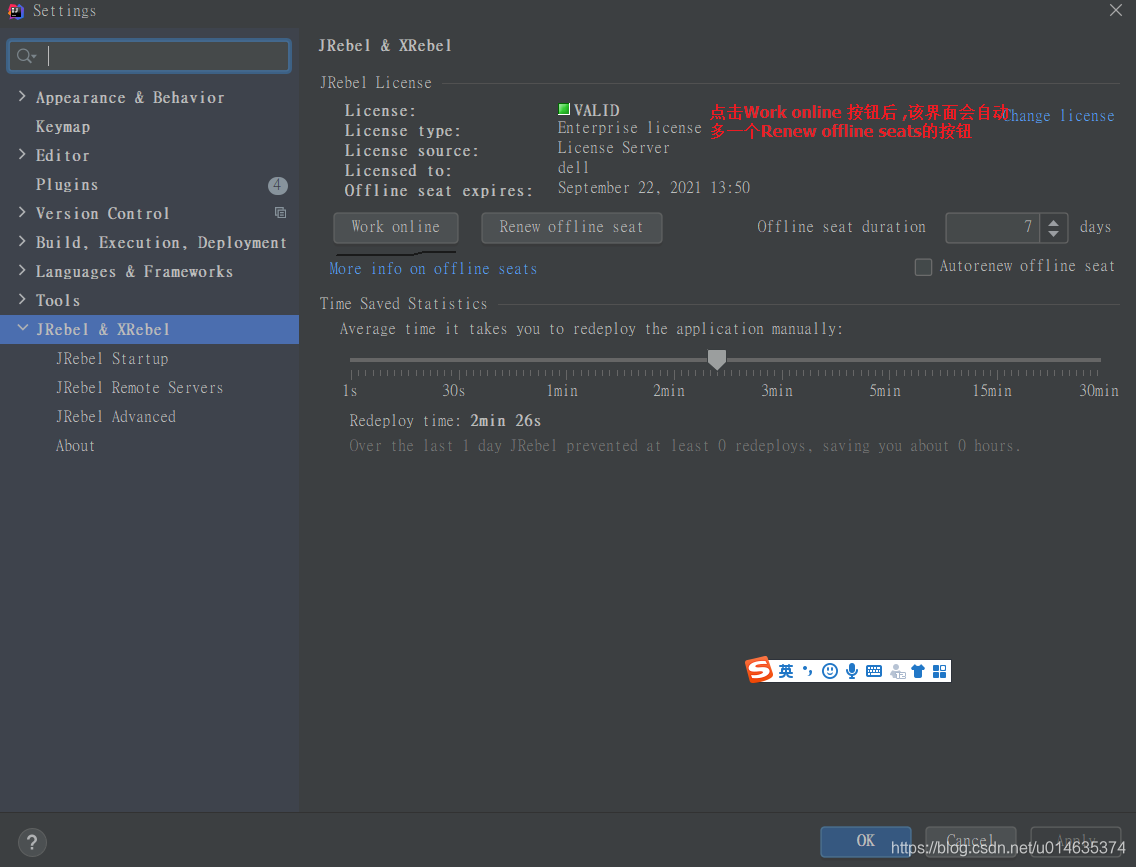Viewport: 1136px width, 867px height.
Task: Select JRebel Startup in the tree
Action: [112, 359]
